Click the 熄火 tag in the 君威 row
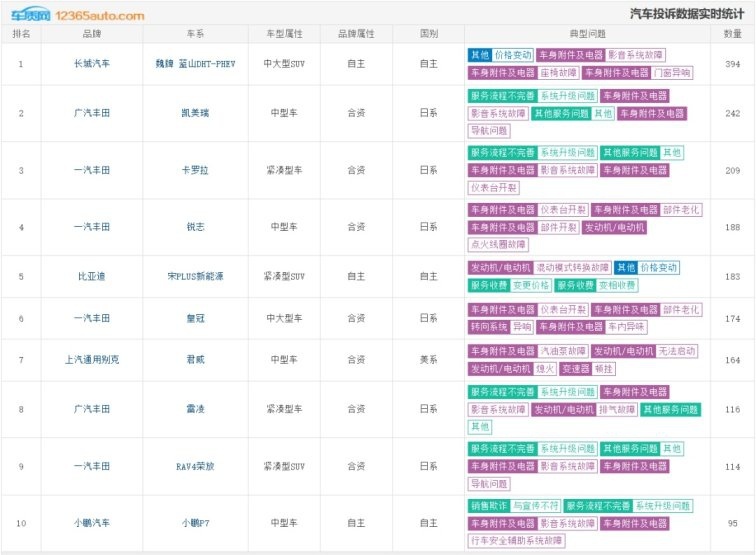 pyautogui.click(x=544, y=369)
